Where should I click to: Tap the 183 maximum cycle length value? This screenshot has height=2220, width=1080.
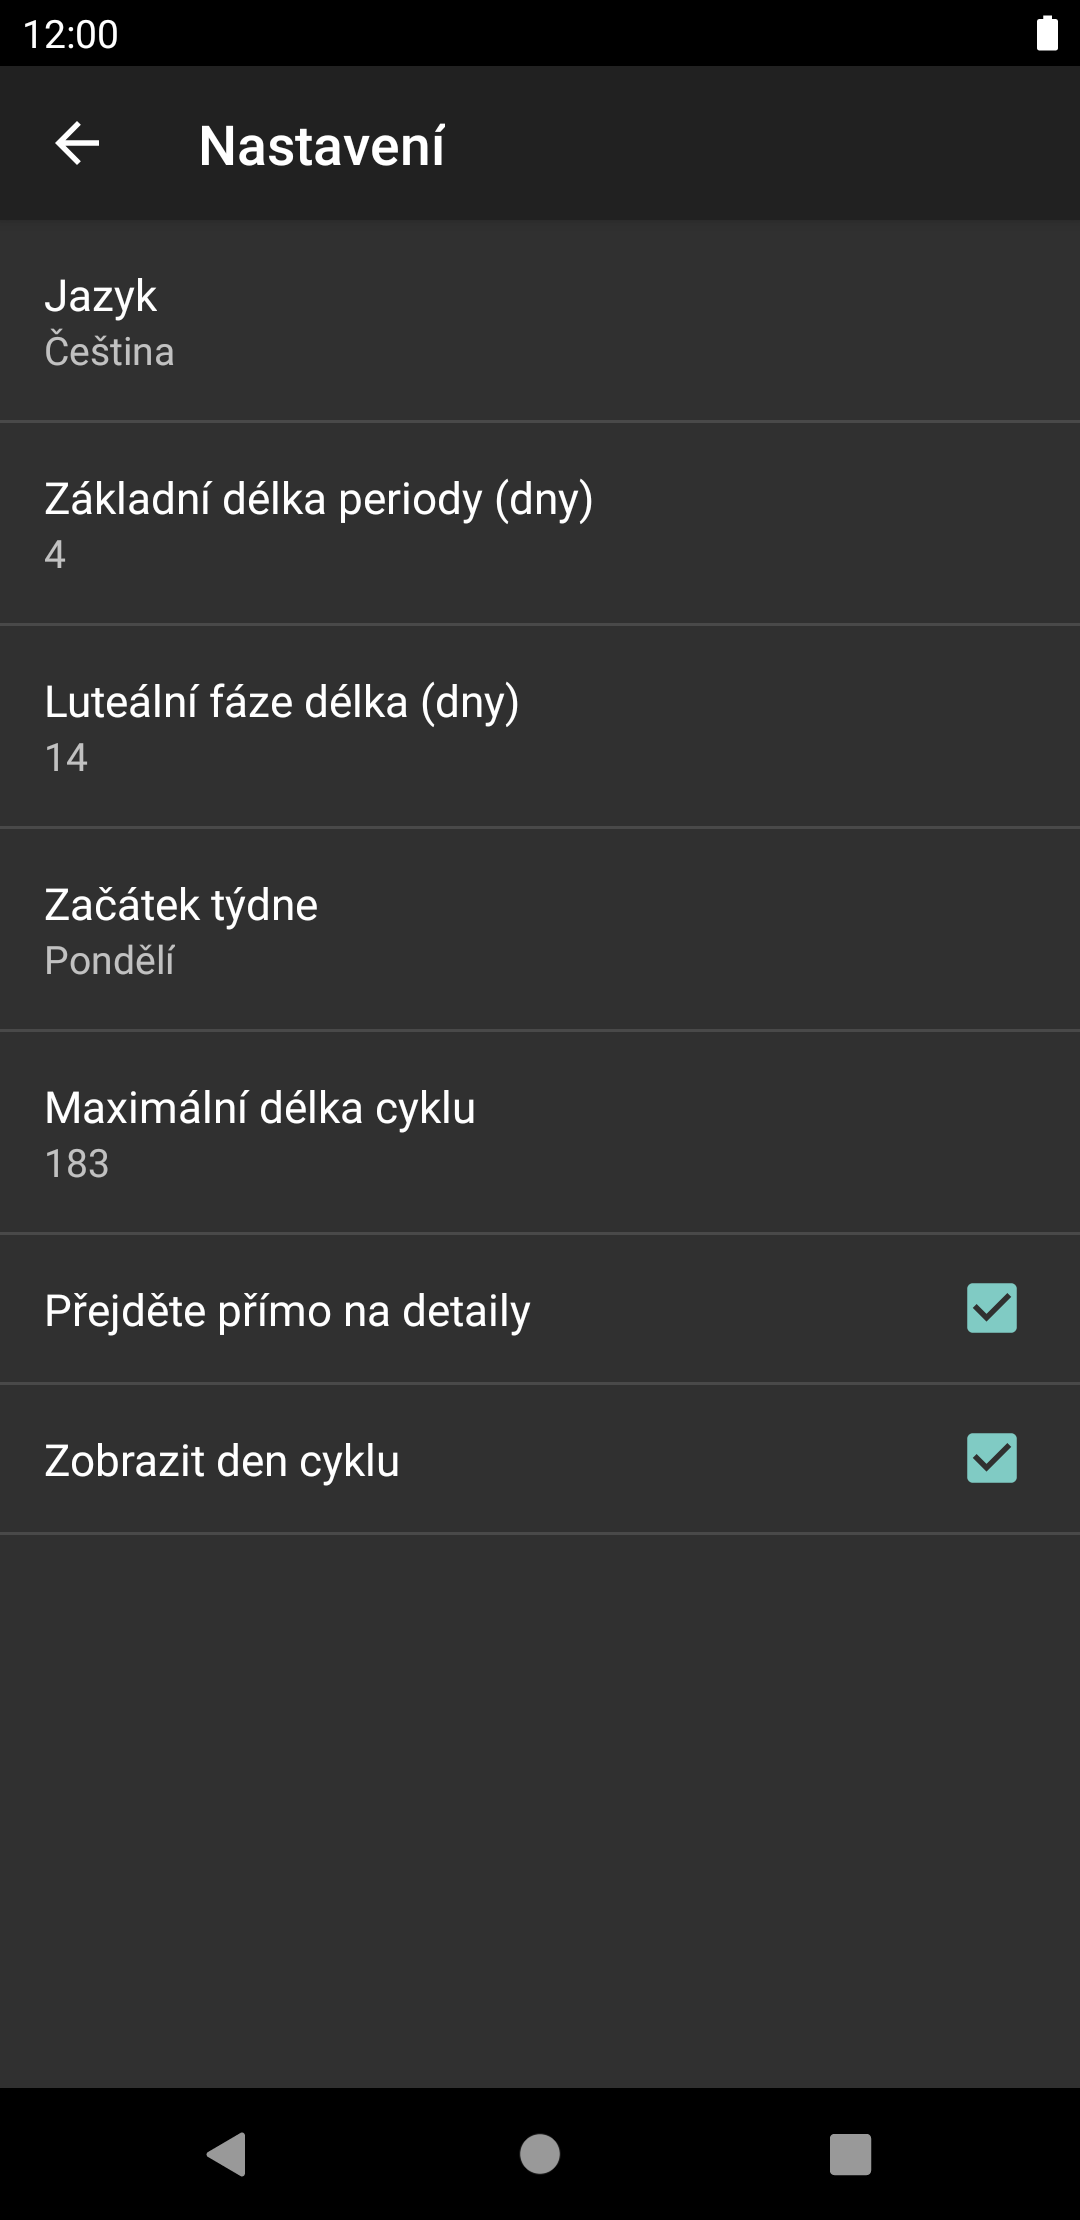[77, 1164]
